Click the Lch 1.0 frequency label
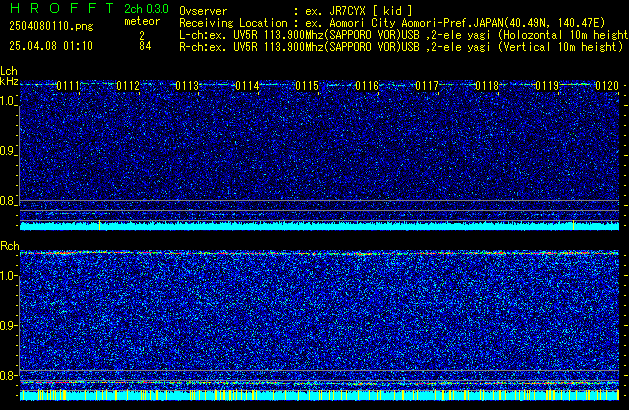Viewport: 629px width, 410px height. (8, 101)
